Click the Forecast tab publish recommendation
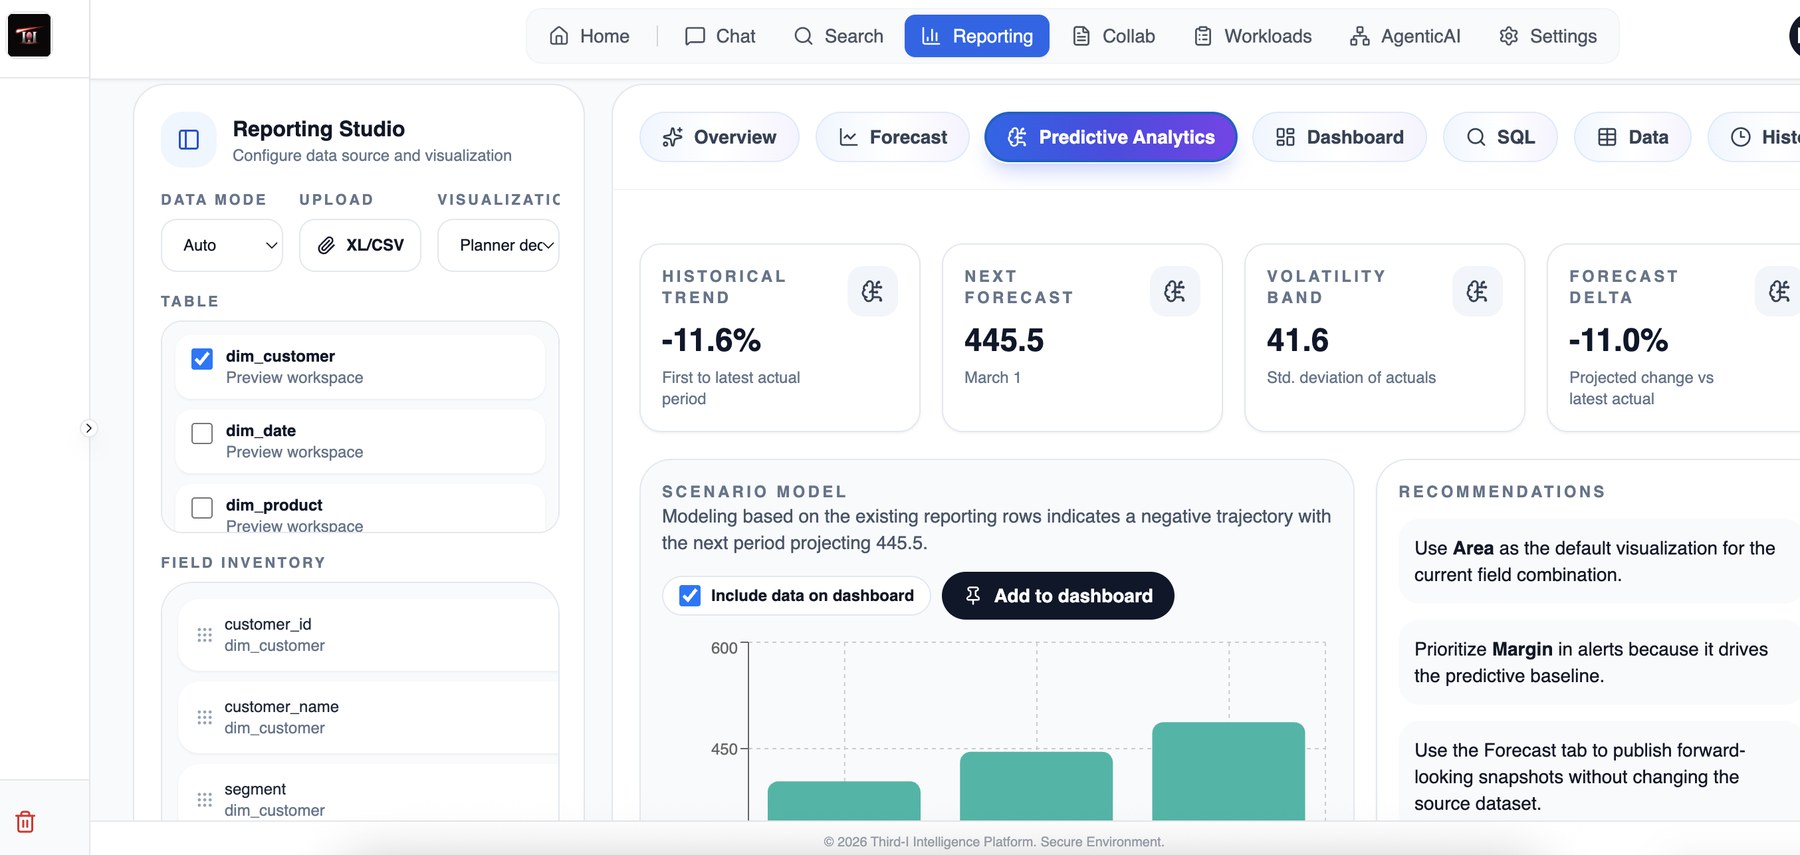The image size is (1800, 855). pyautogui.click(x=1599, y=772)
